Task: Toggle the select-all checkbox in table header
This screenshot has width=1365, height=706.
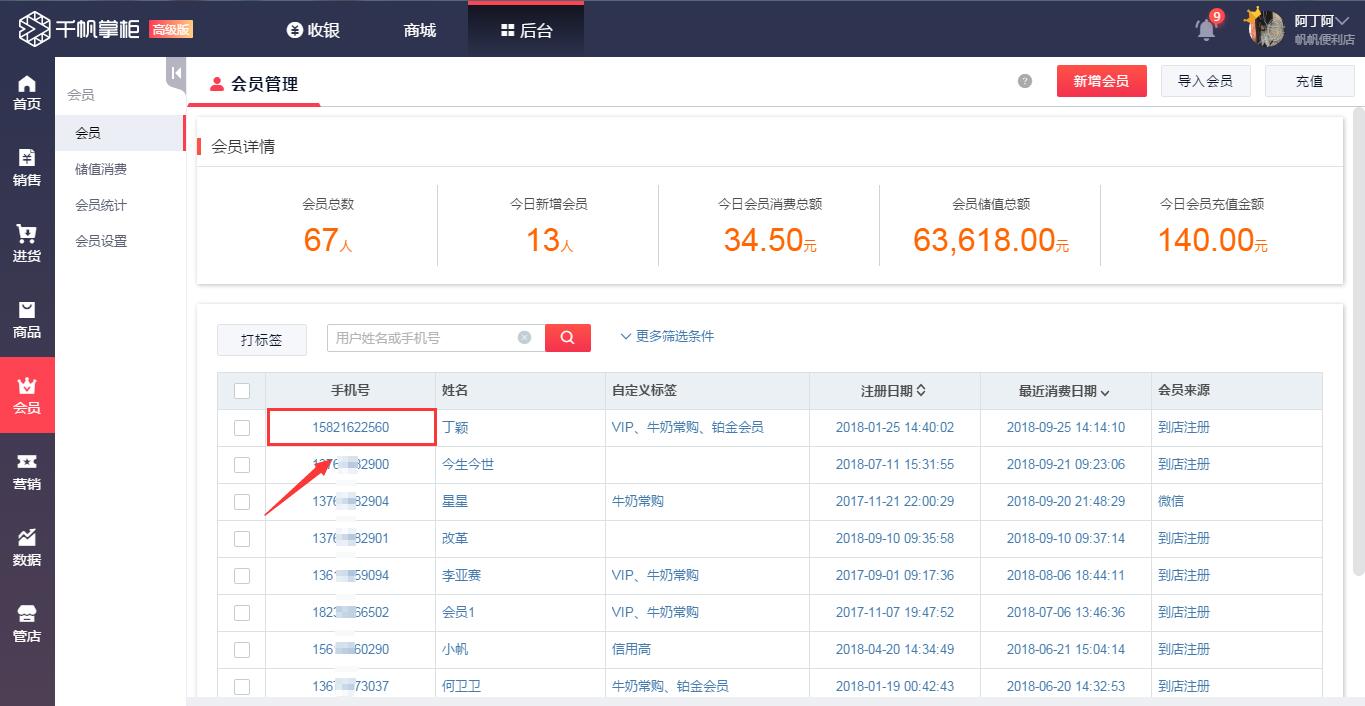Action: click(x=242, y=391)
